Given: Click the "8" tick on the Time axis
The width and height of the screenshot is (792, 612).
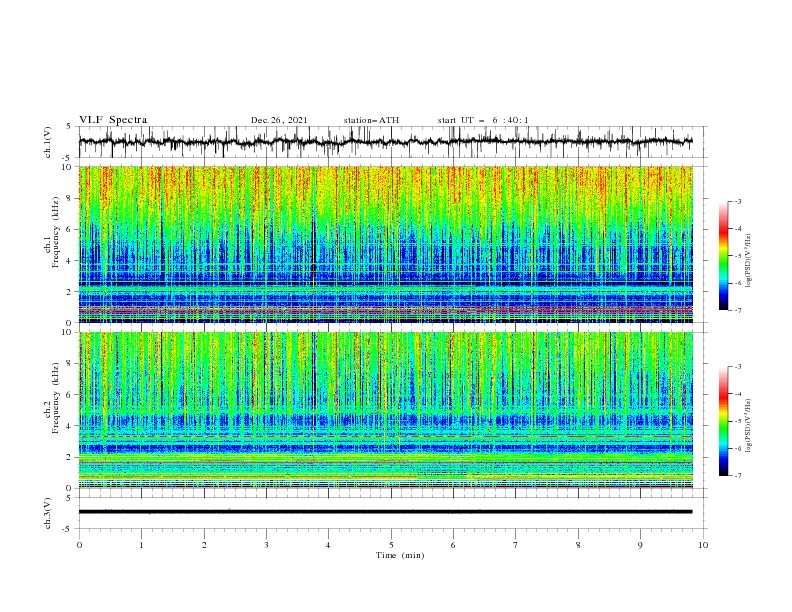Looking at the screenshot, I should (x=578, y=545).
